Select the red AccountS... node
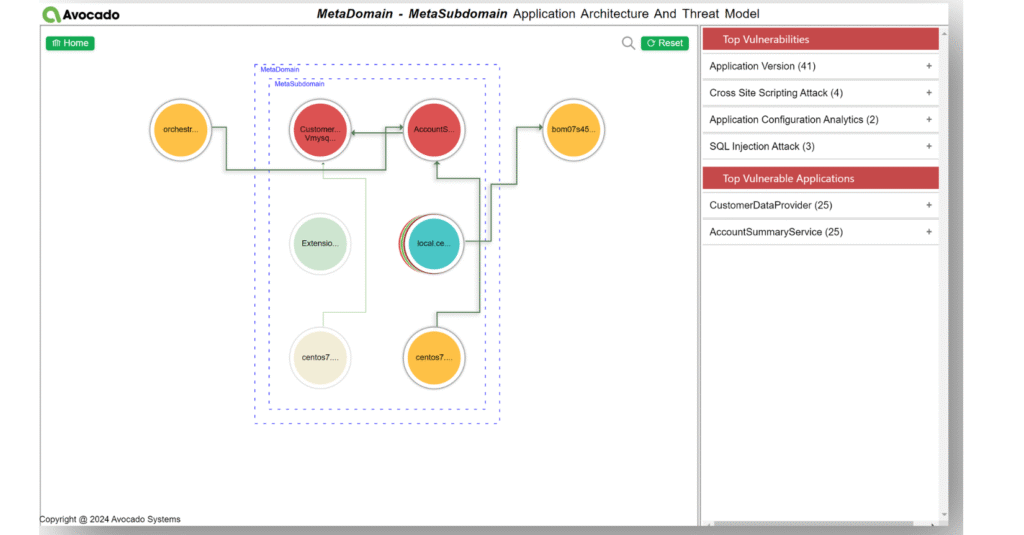The width and height of the screenshot is (1024, 535). pyautogui.click(x=434, y=129)
